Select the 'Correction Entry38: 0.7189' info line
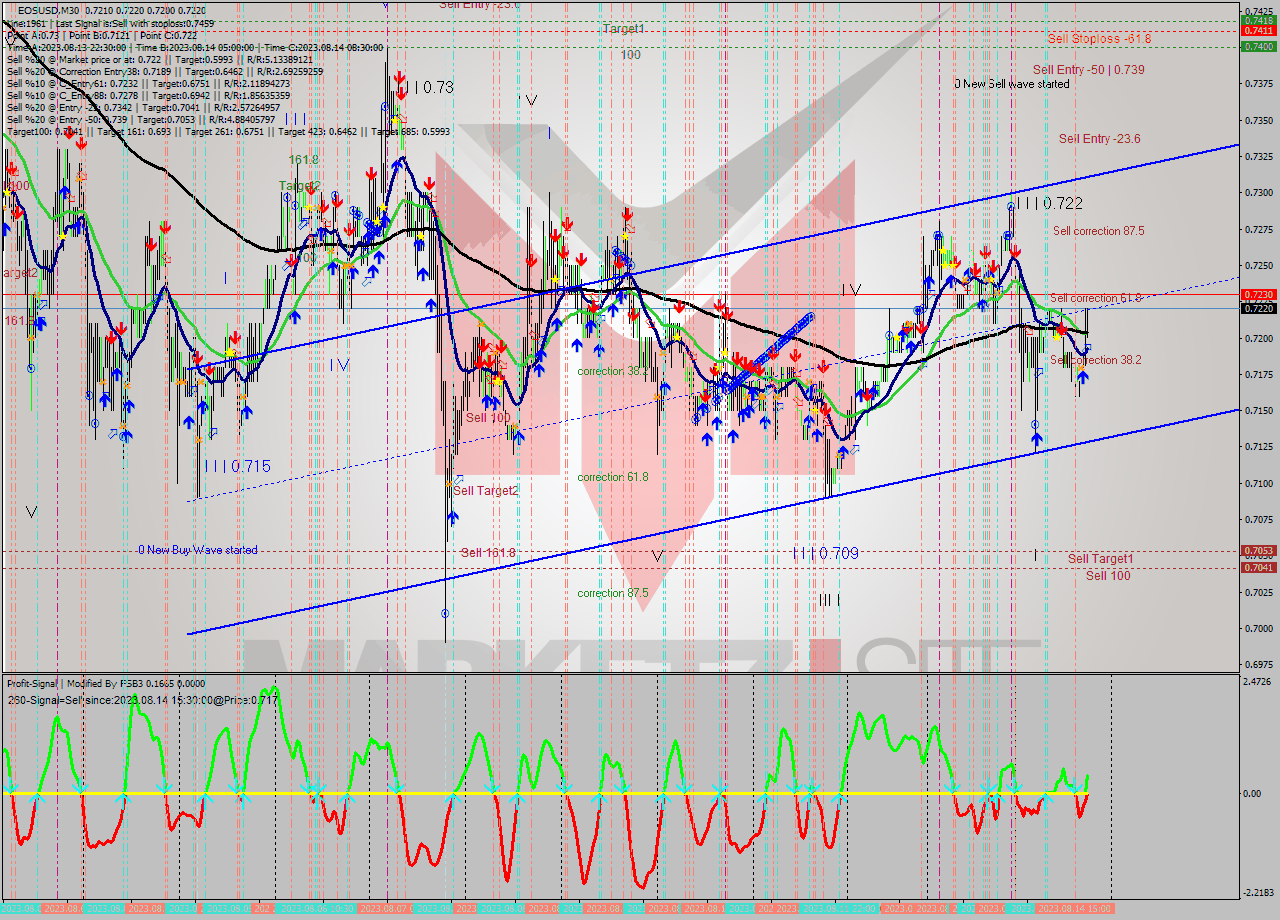The height and width of the screenshot is (920, 1280). click(x=165, y=71)
